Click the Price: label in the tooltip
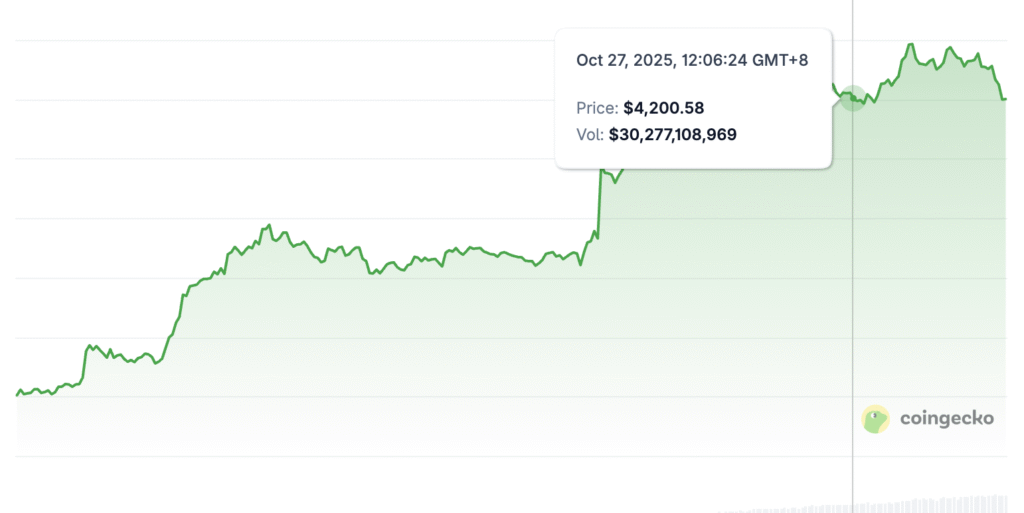Viewport: 1024px width, 513px height. [x=597, y=107]
